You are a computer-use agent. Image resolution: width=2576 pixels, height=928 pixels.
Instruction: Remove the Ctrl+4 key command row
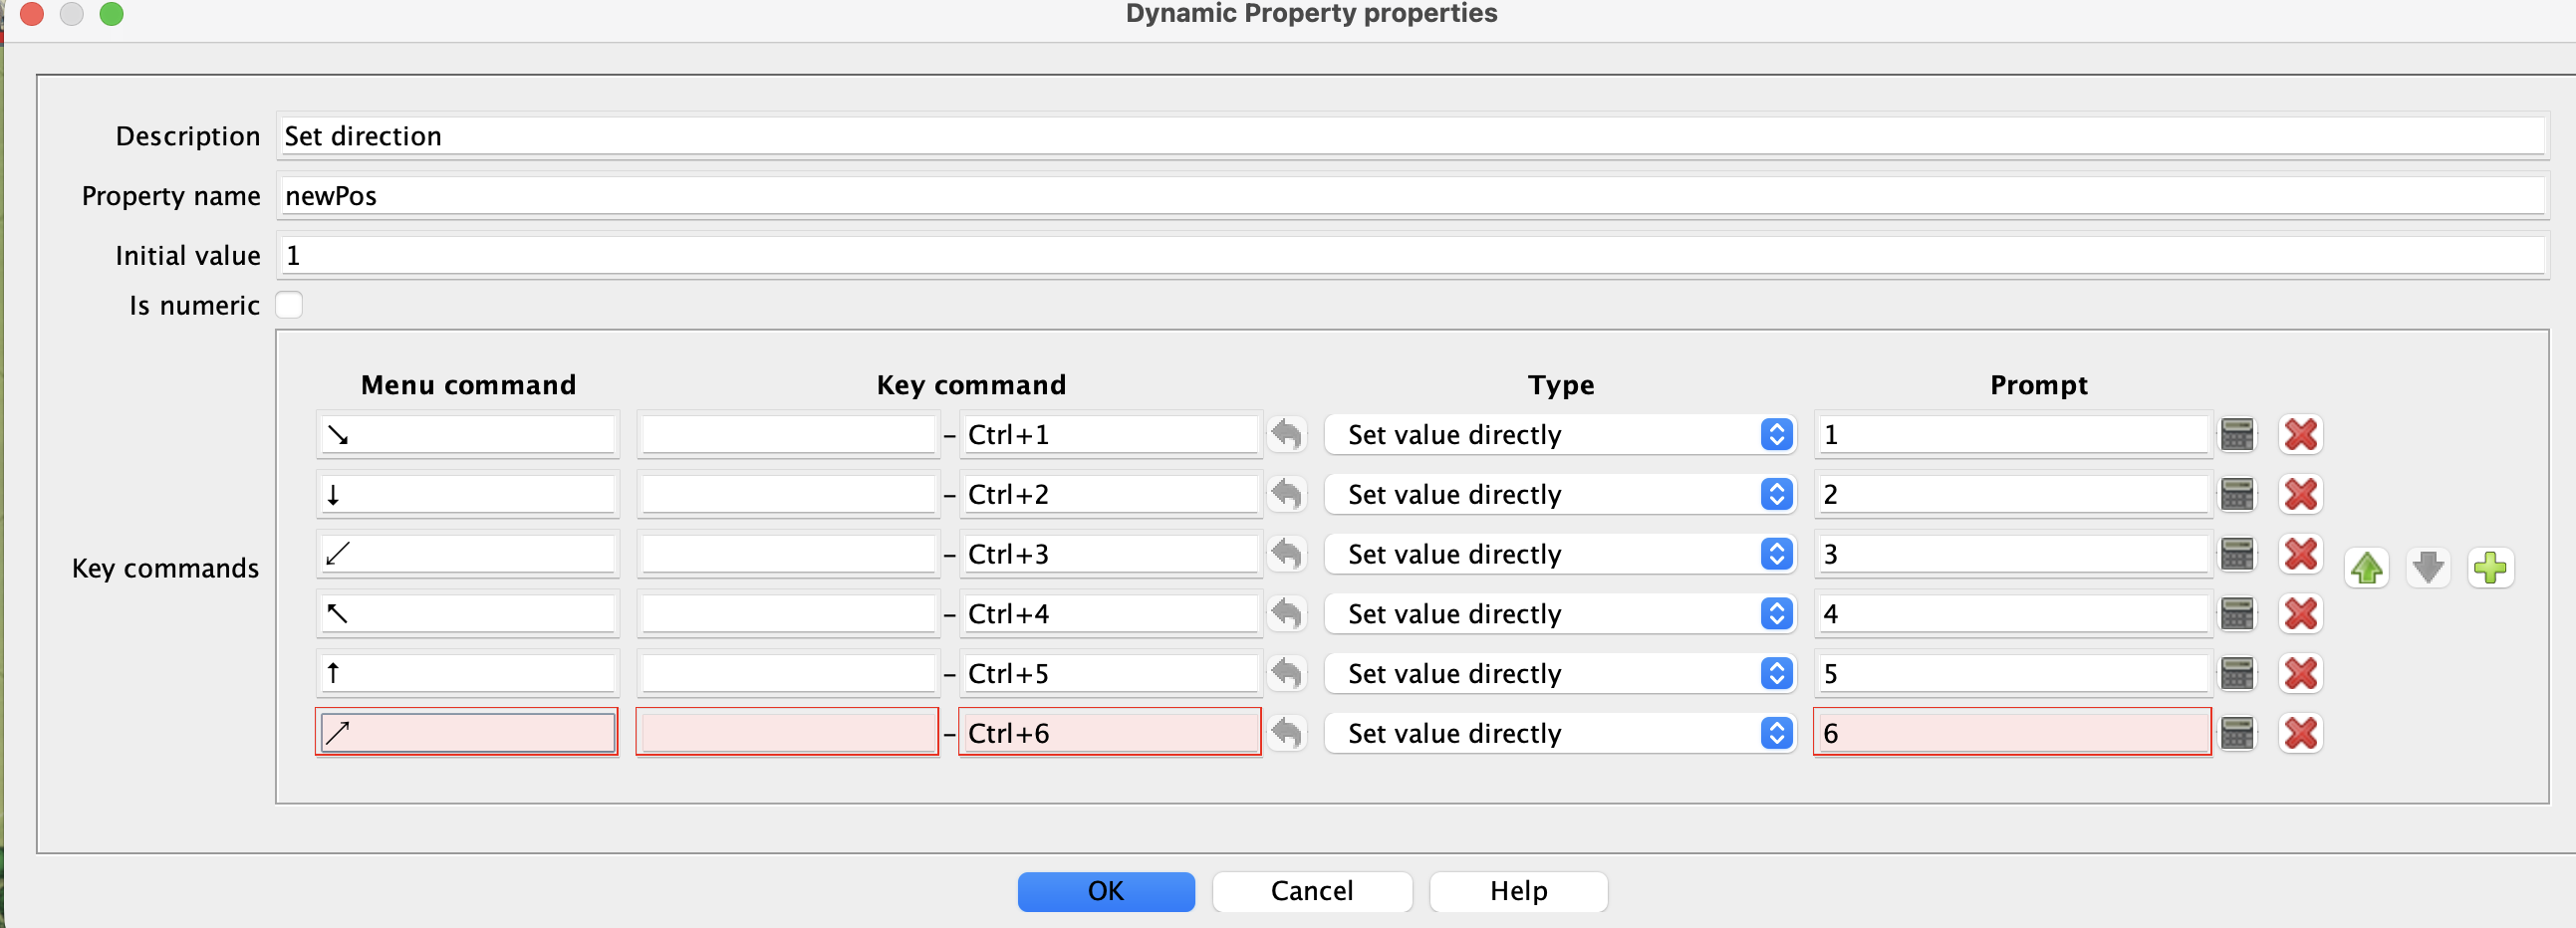click(2300, 614)
